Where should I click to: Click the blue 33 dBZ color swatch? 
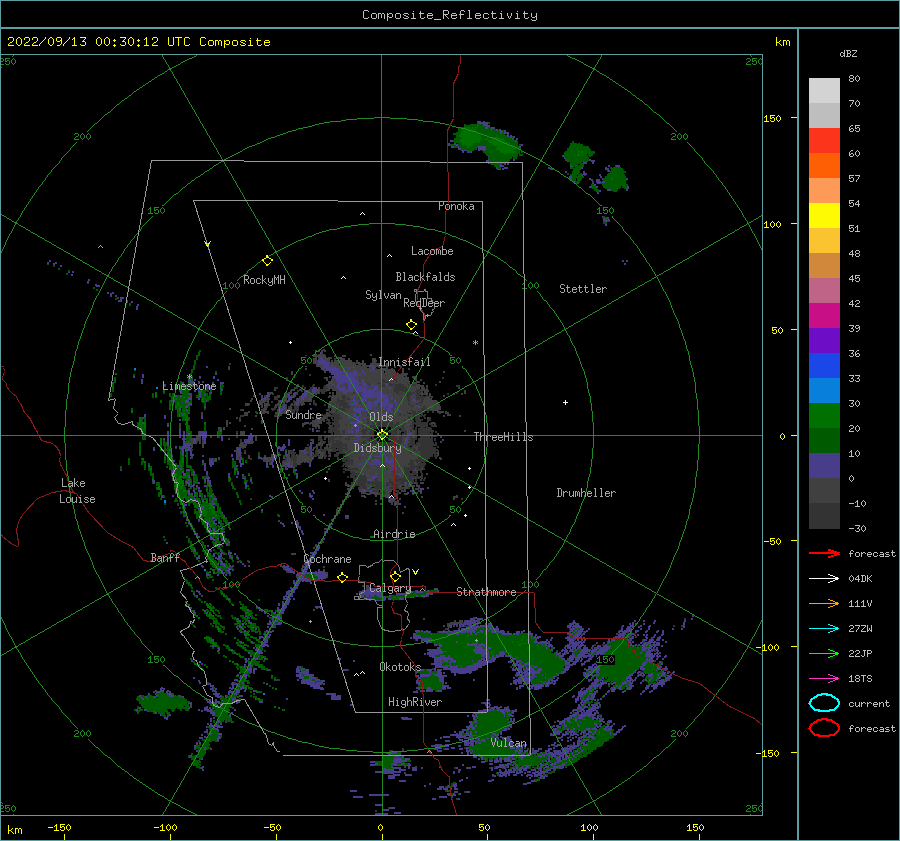[x=824, y=365]
